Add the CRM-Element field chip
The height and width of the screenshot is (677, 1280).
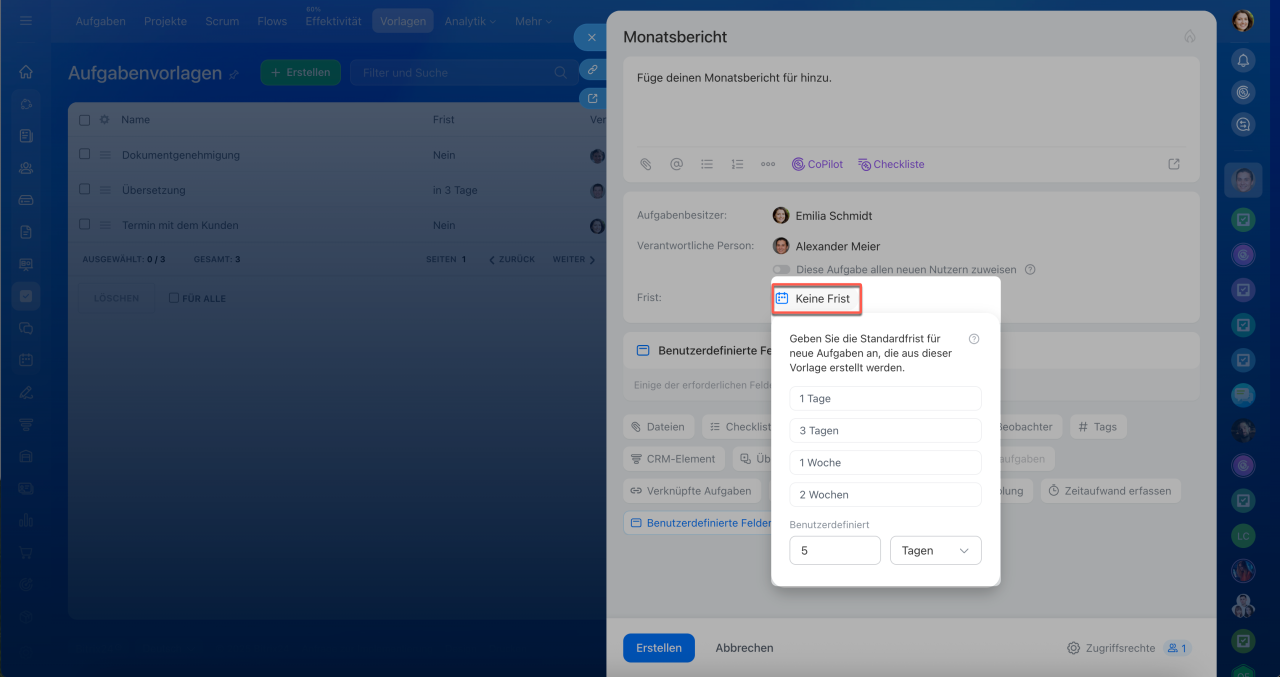[674, 458]
